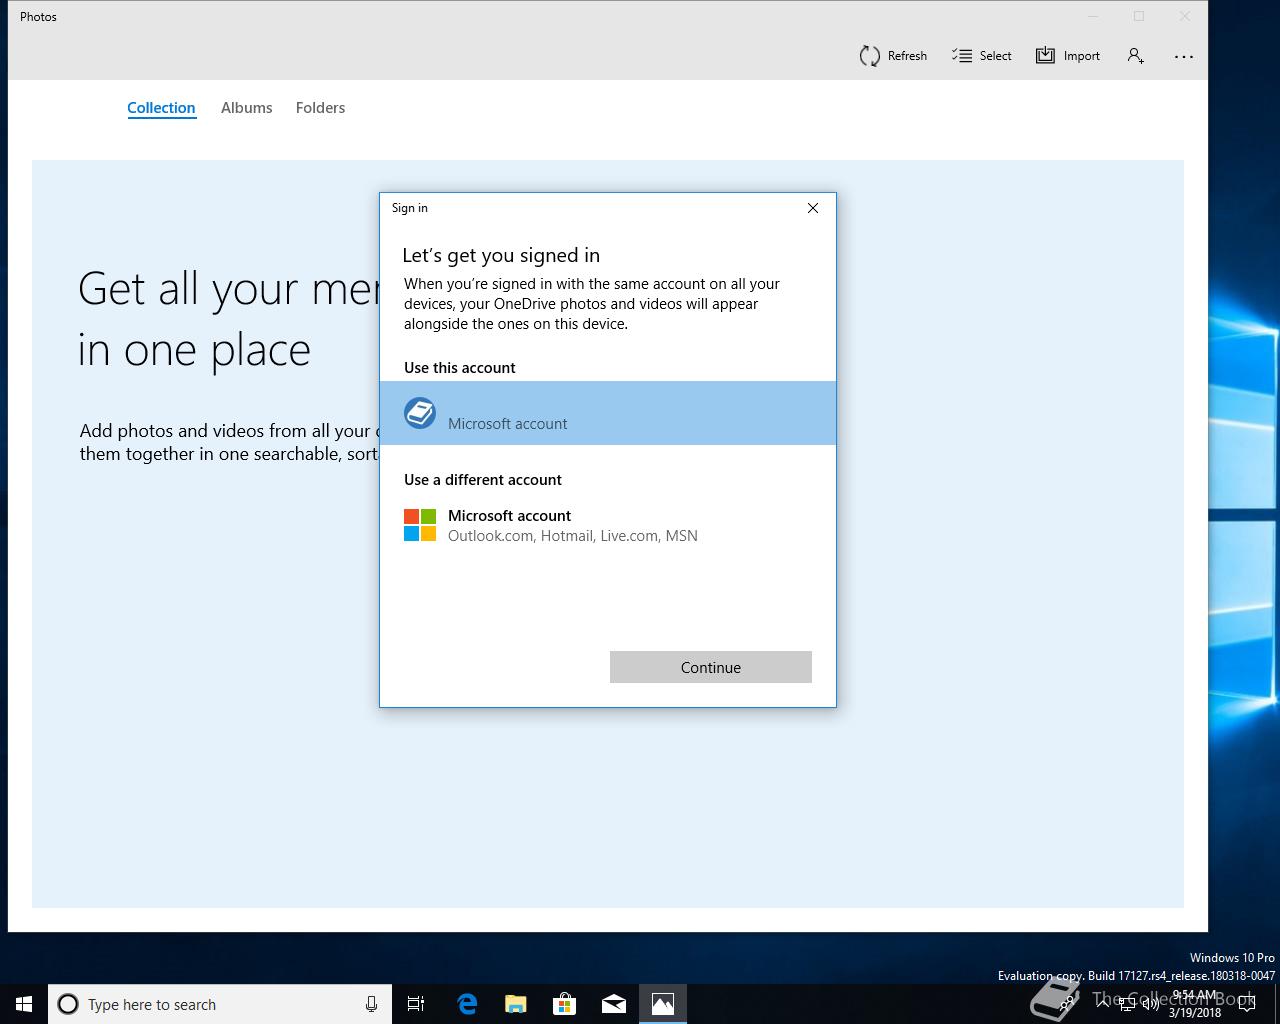Screen dimensions: 1280x1024
Task: Select the existing Microsoft account with book avatar
Action: pyautogui.click(x=608, y=413)
